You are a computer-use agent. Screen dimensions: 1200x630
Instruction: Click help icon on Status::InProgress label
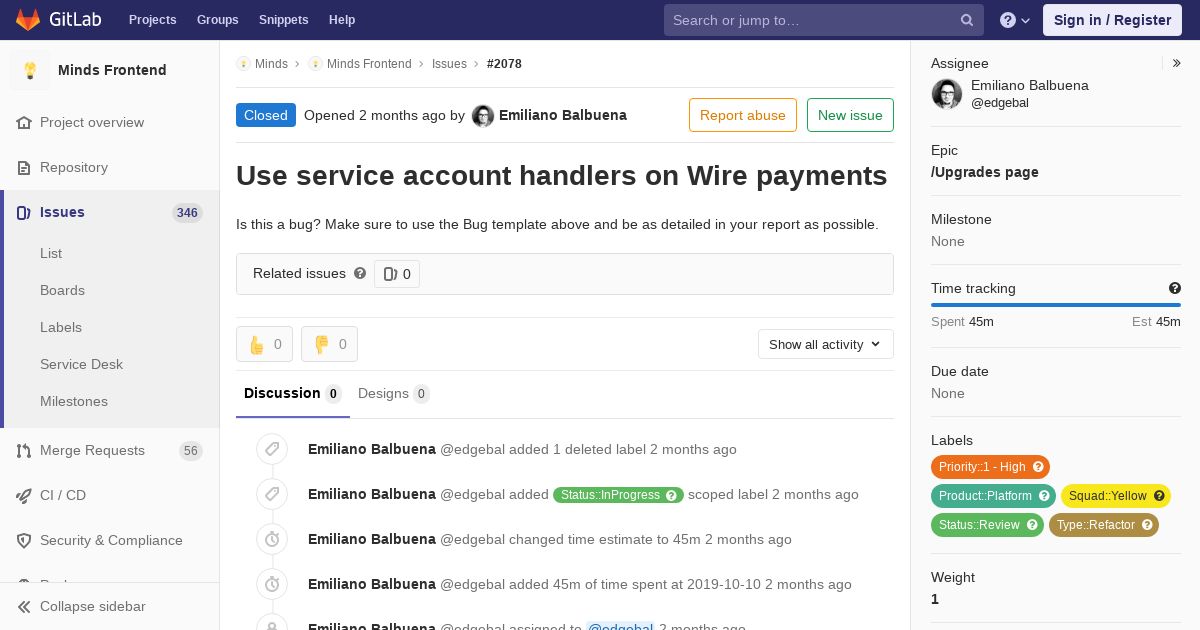pyautogui.click(x=672, y=495)
